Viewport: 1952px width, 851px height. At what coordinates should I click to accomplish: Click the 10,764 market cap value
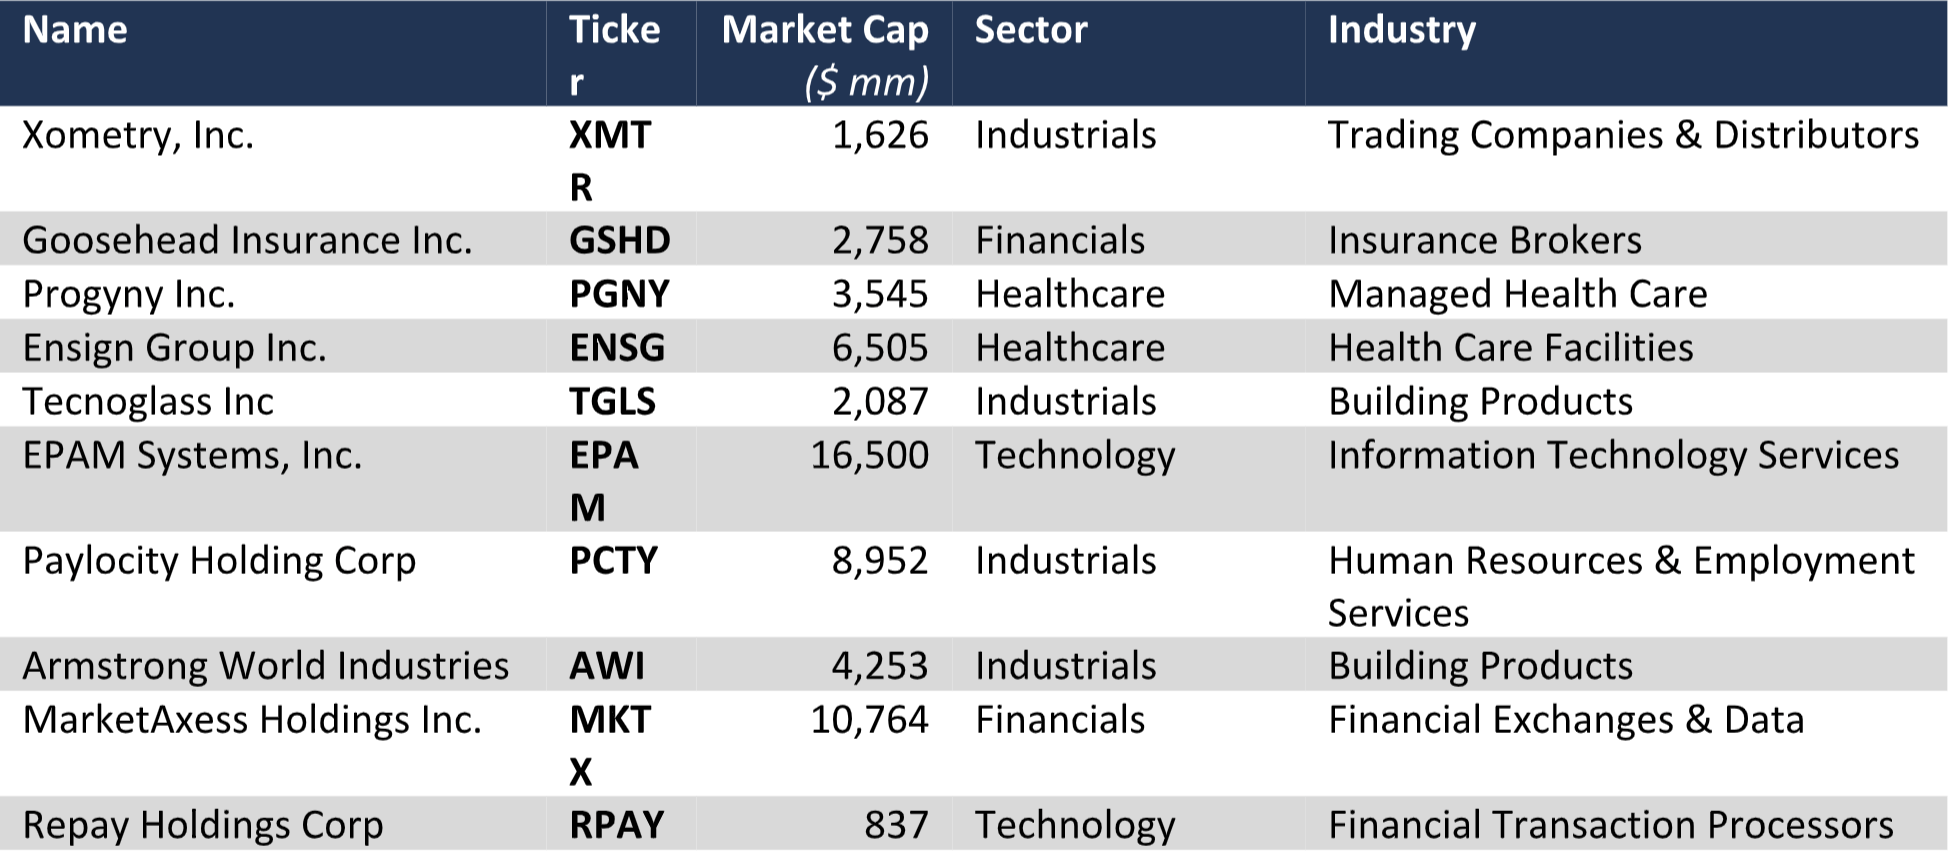click(x=869, y=720)
